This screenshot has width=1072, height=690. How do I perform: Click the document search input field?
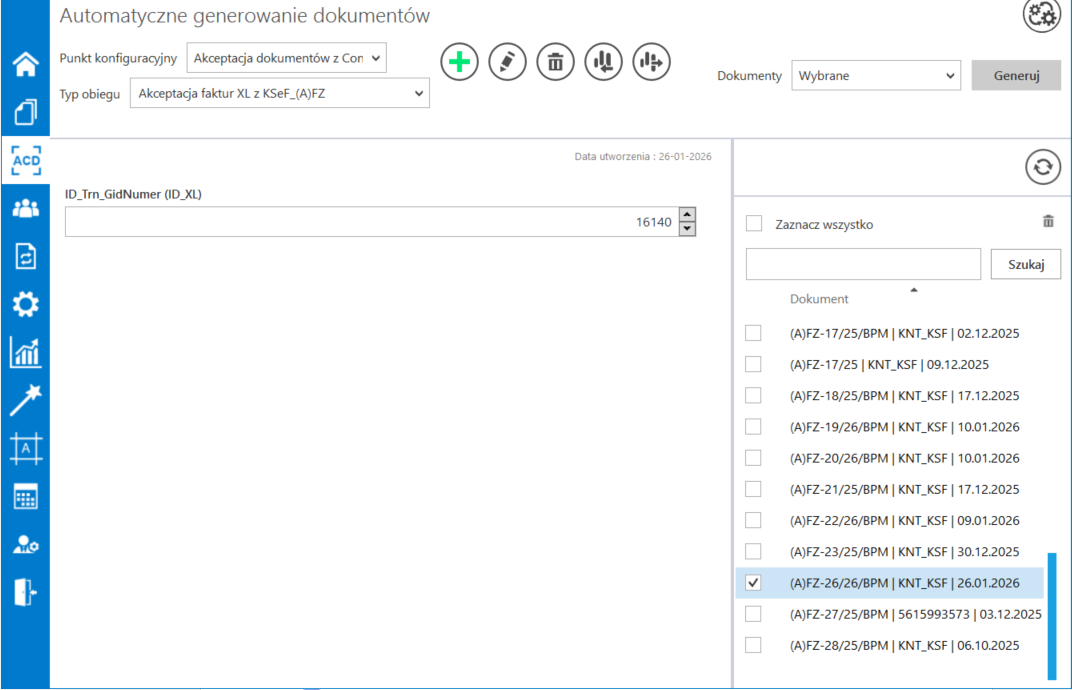tap(863, 264)
